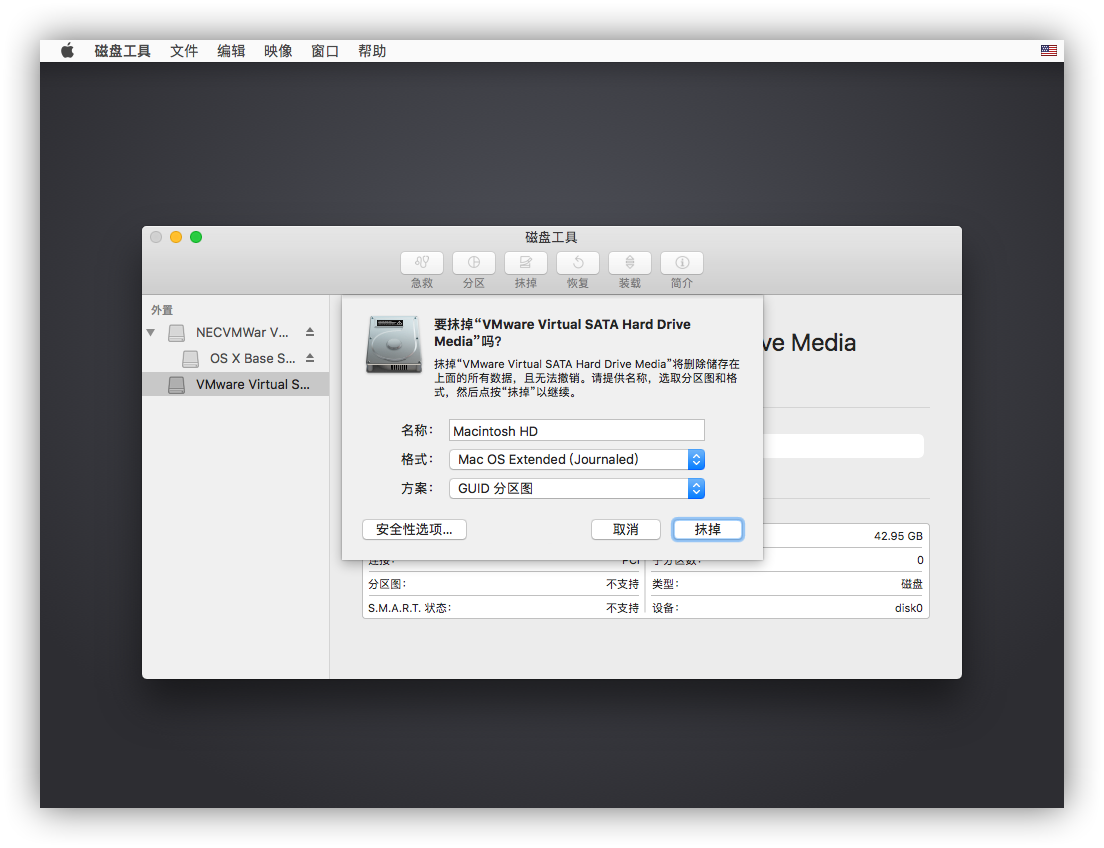
Task: Select VMware Virtual S... in sidebar
Action: (x=236, y=385)
